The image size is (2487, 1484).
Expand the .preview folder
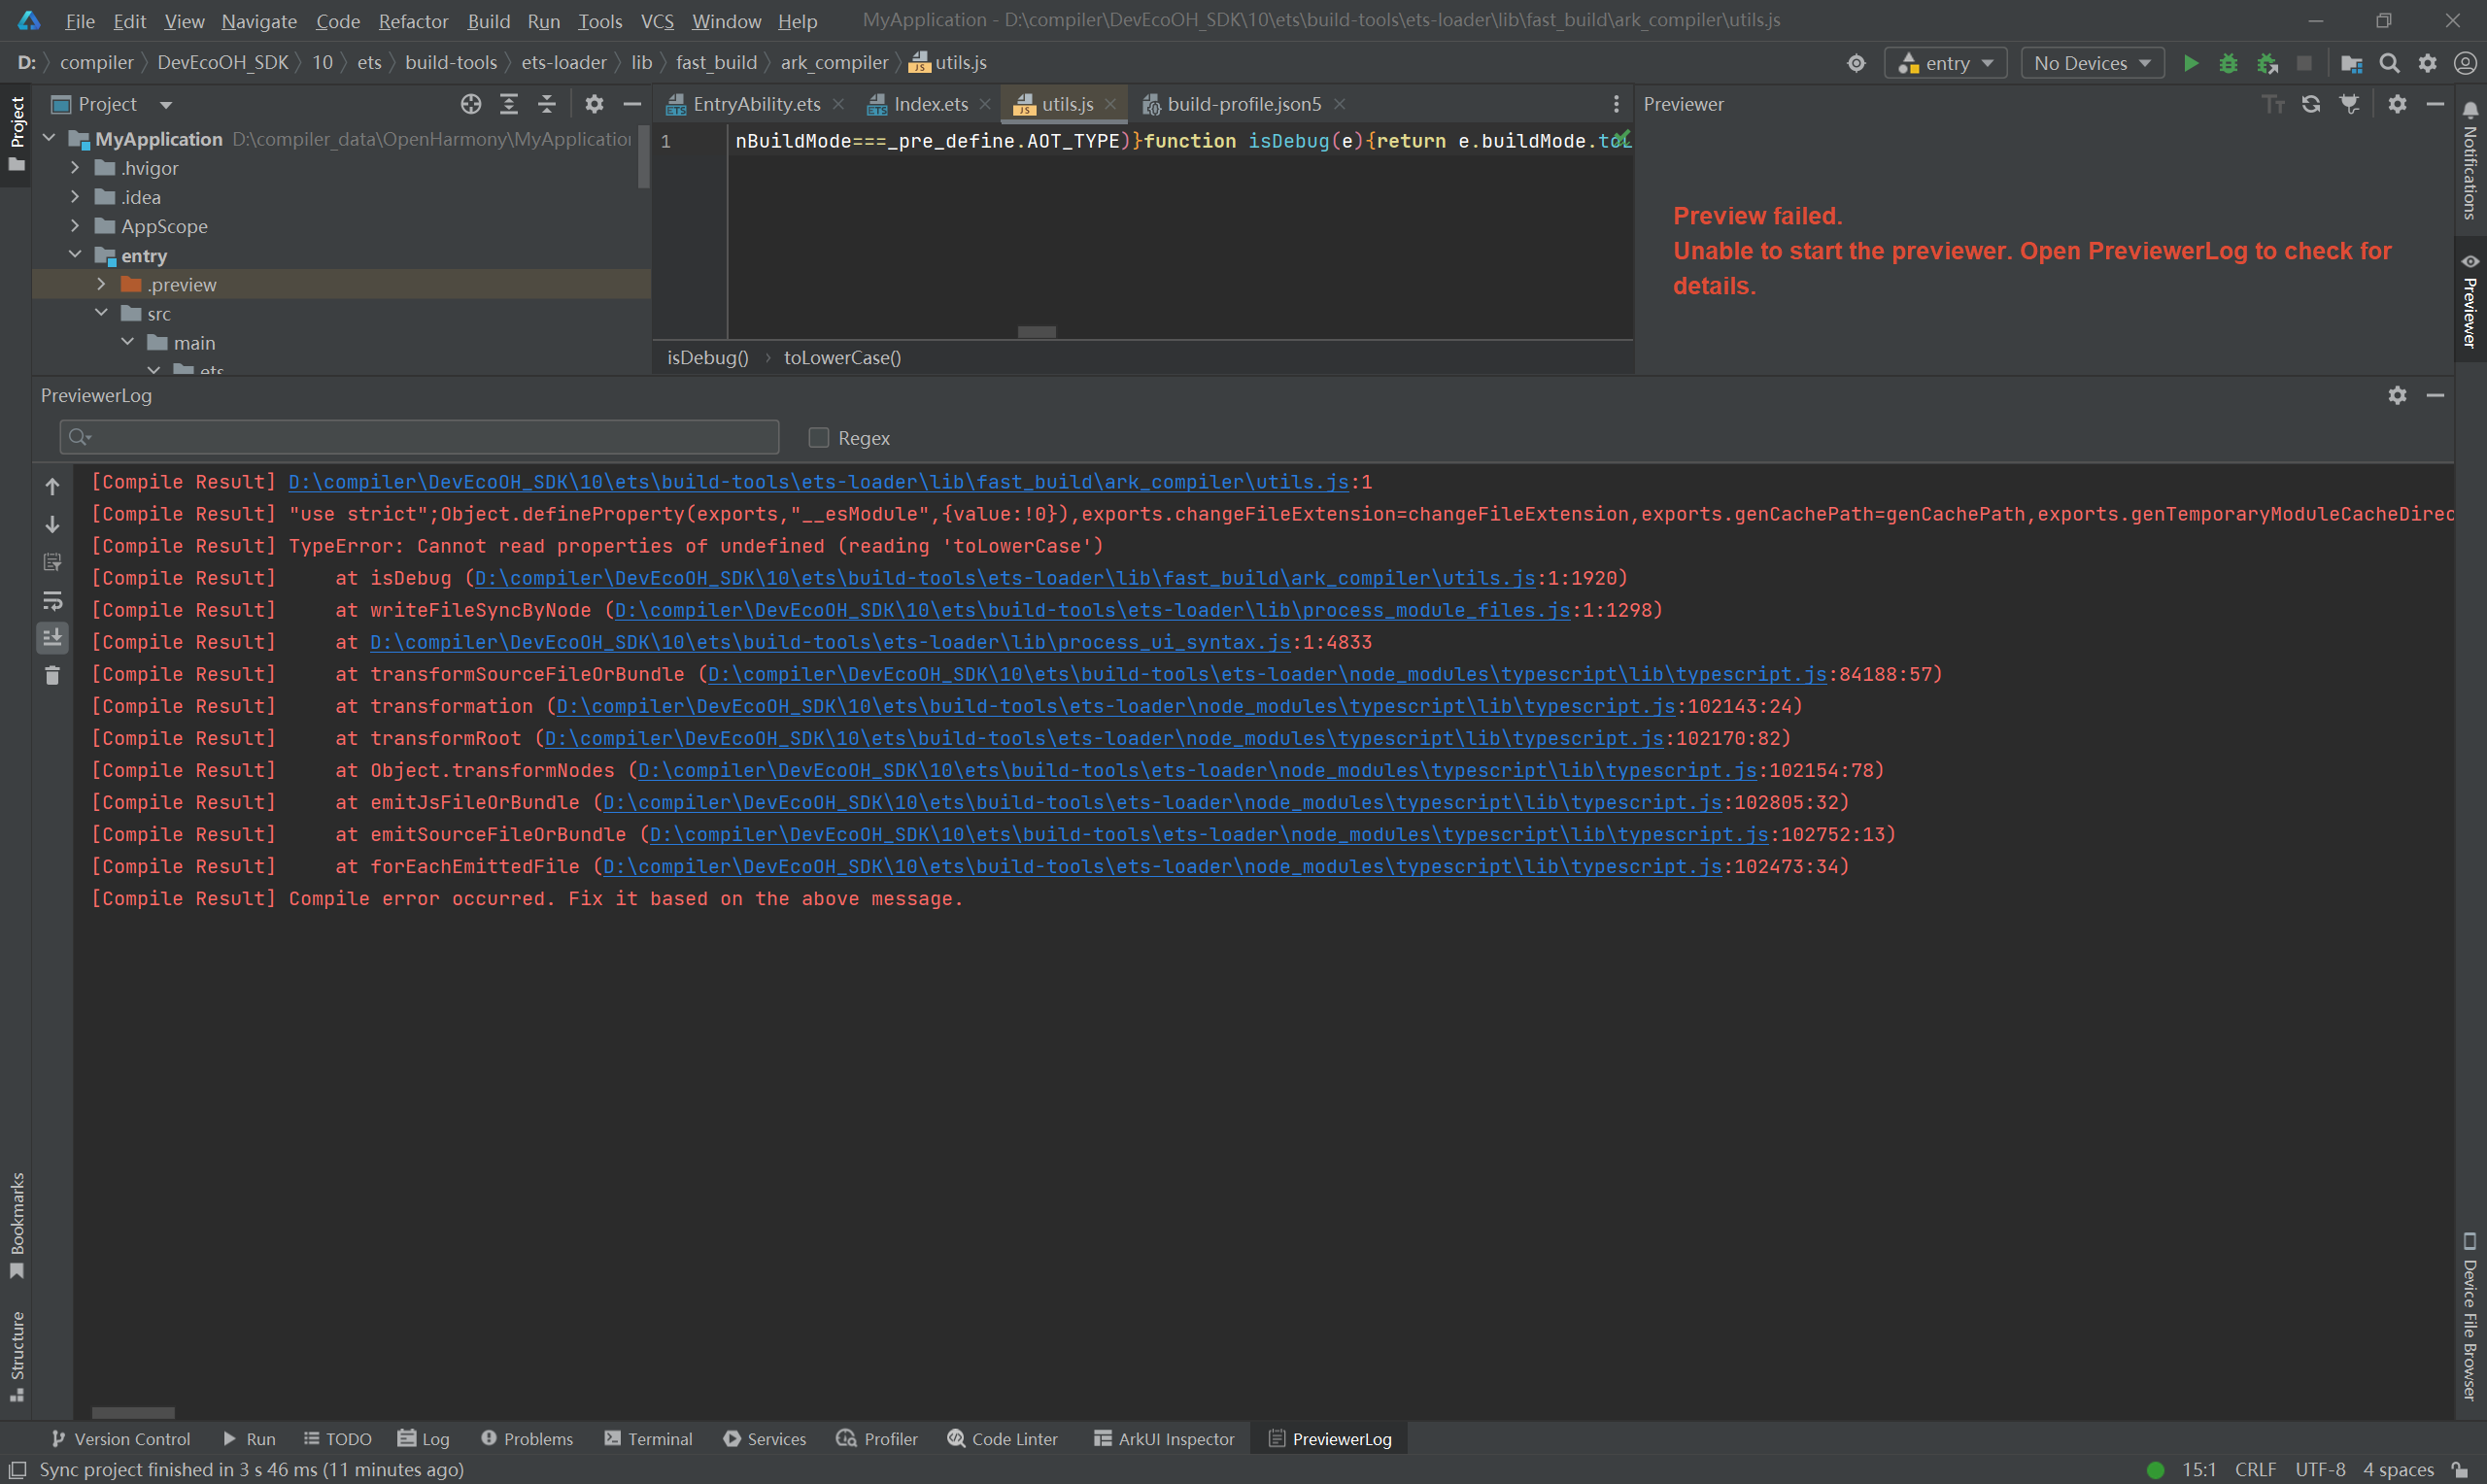click(101, 284)
